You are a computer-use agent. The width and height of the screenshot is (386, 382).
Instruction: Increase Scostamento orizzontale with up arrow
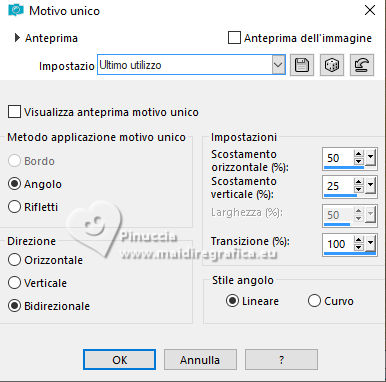[x=358, y=154]
